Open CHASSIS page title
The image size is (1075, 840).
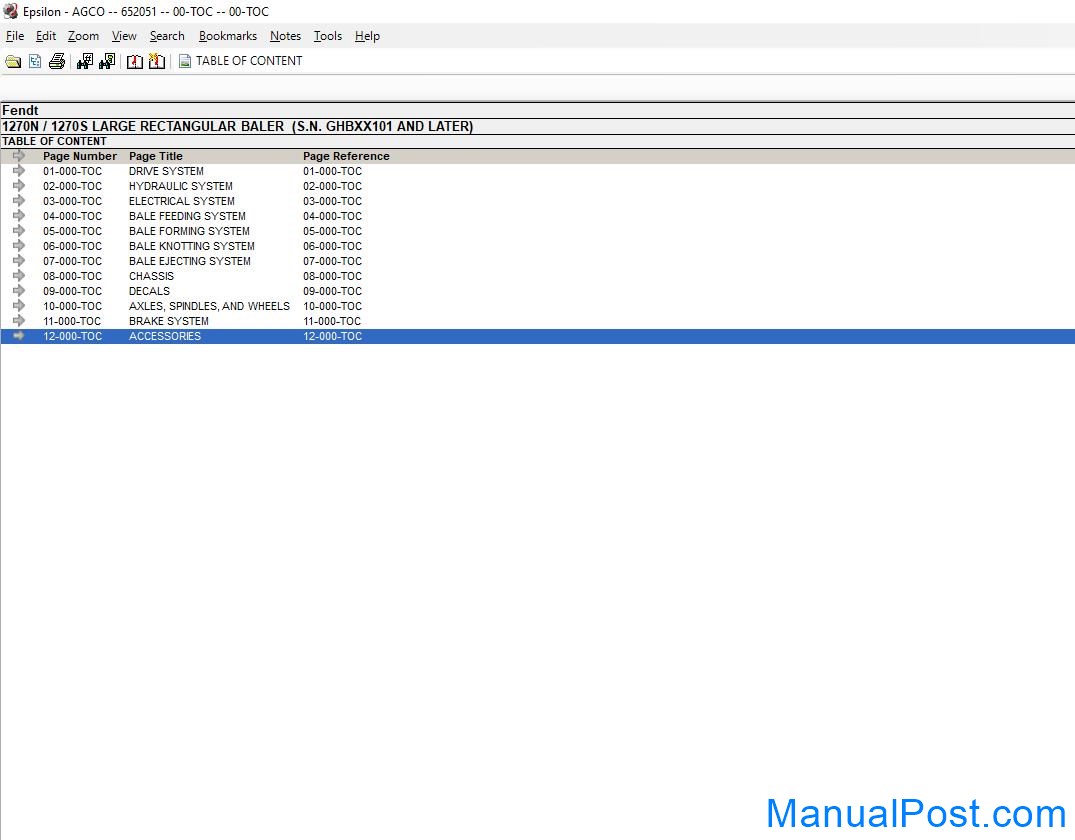pyautogui.click(x=152, y=276)
